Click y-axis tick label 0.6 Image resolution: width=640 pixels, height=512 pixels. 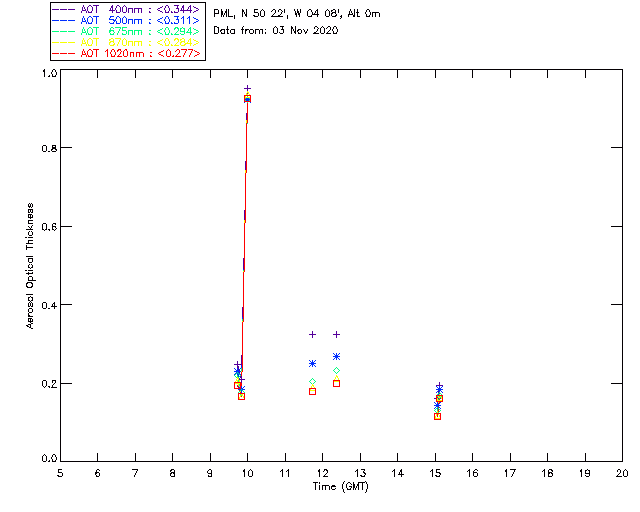click(49, 227)
